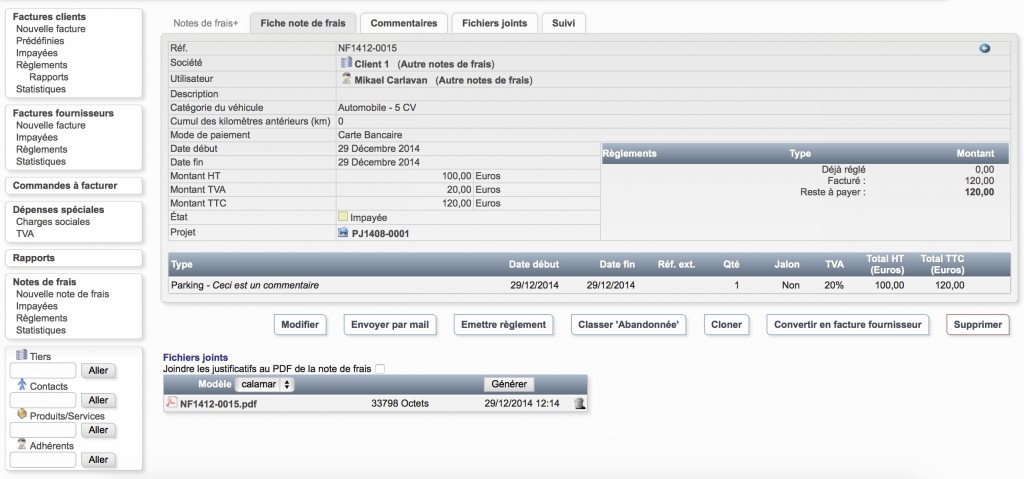Click Aller button for Adhérents search
The width and height of the screenshot is (1024, 479).
pos(98,459)
